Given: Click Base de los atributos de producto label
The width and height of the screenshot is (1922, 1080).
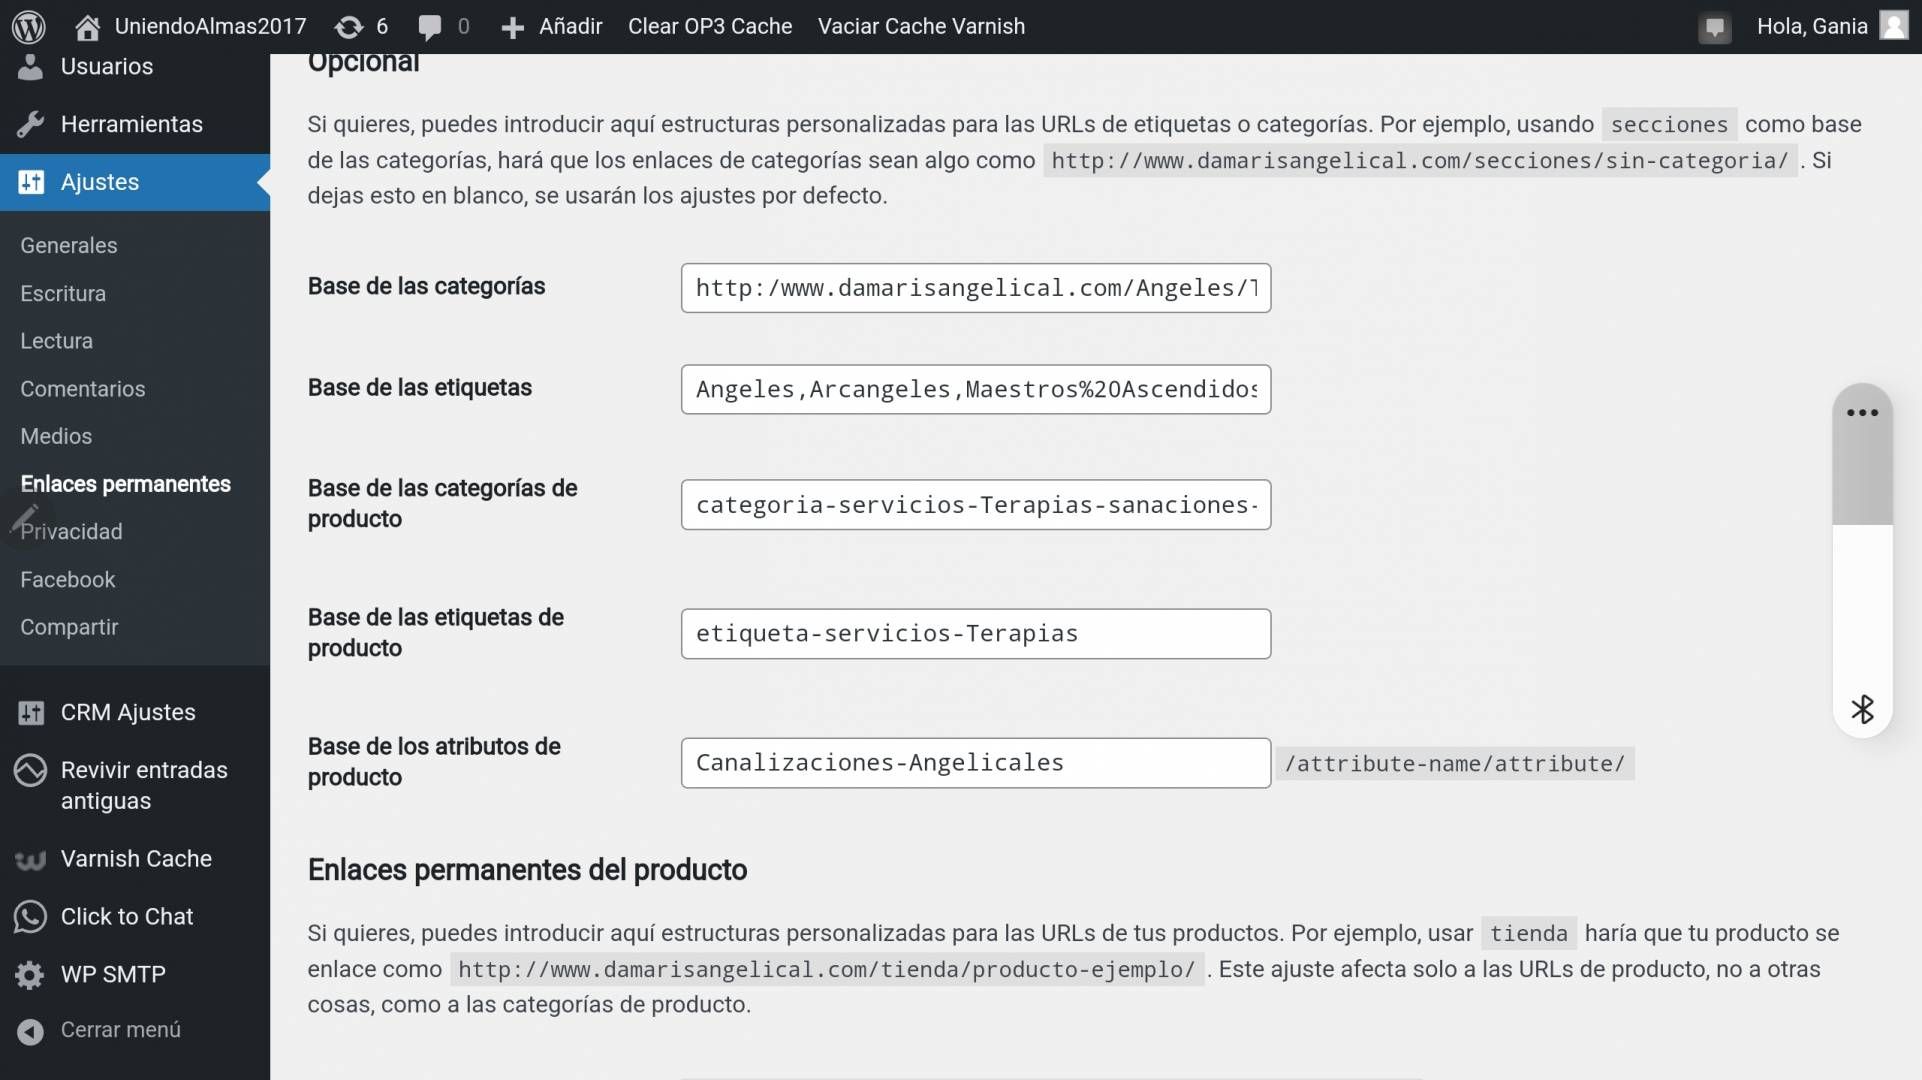Looking at the screenshot, I should point(434,762).
